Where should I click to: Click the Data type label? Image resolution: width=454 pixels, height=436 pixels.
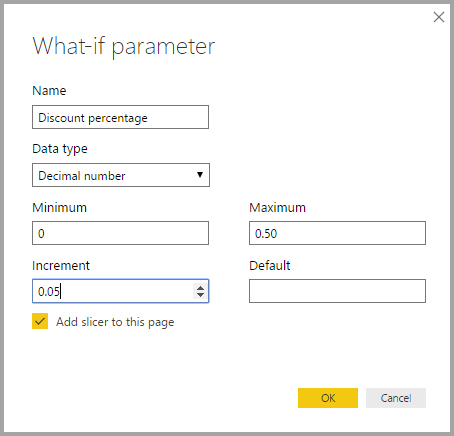pos(60,149)
